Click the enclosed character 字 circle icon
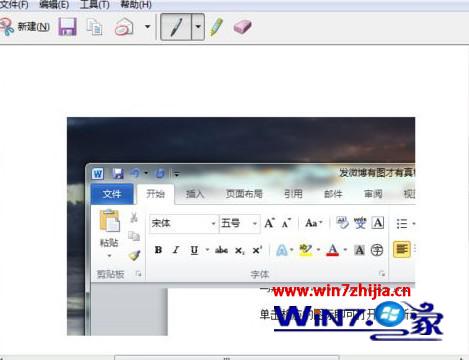This screenshot has height=360, width=469. (377, 250)
